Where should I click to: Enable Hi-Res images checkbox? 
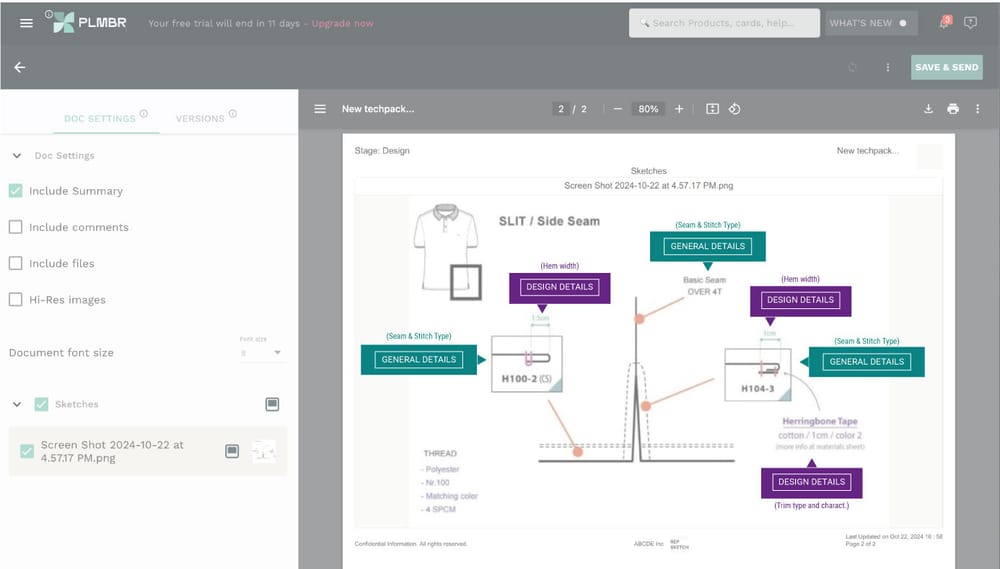pos(15,300)
